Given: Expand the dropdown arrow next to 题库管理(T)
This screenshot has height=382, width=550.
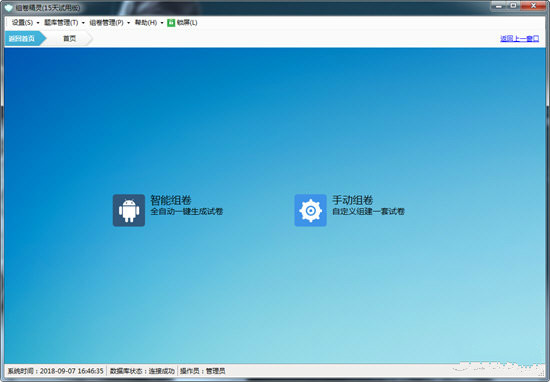Looking at the screenshot, I should (x=83, y=23).
